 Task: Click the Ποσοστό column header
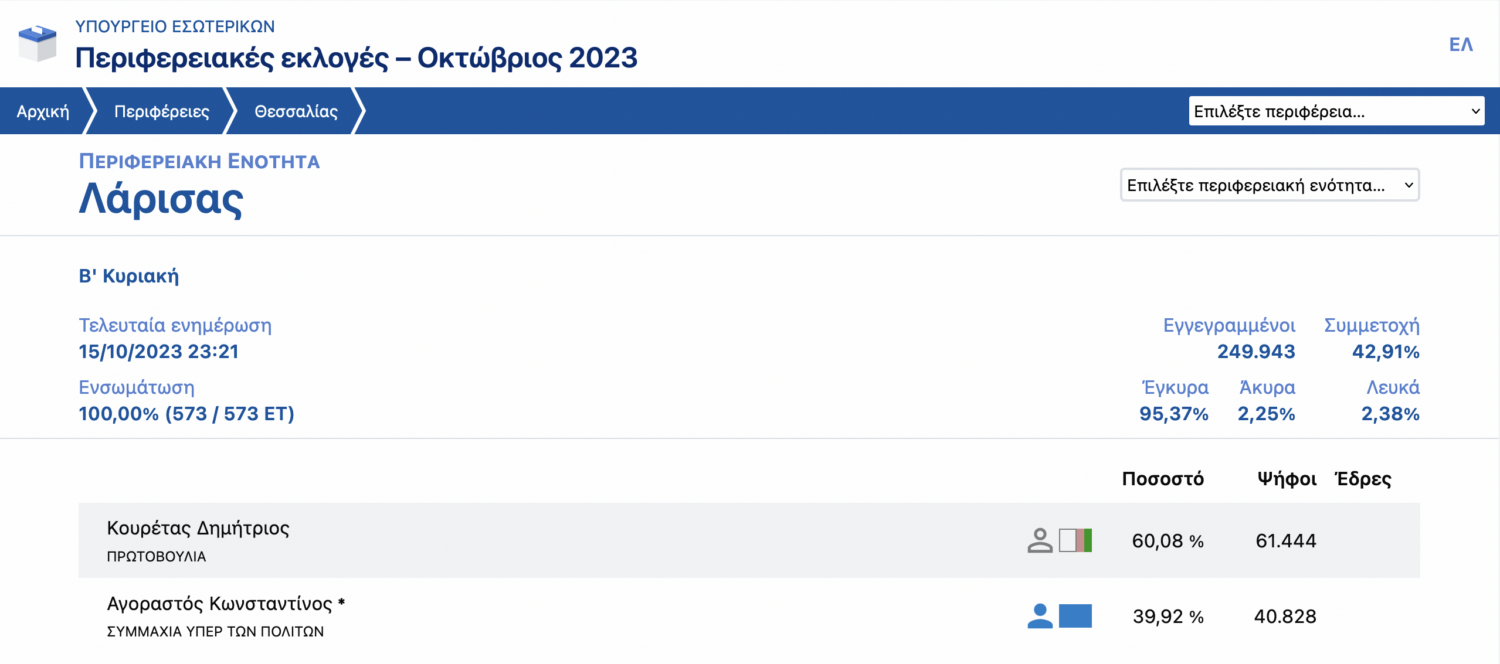tap(1162, 479)
